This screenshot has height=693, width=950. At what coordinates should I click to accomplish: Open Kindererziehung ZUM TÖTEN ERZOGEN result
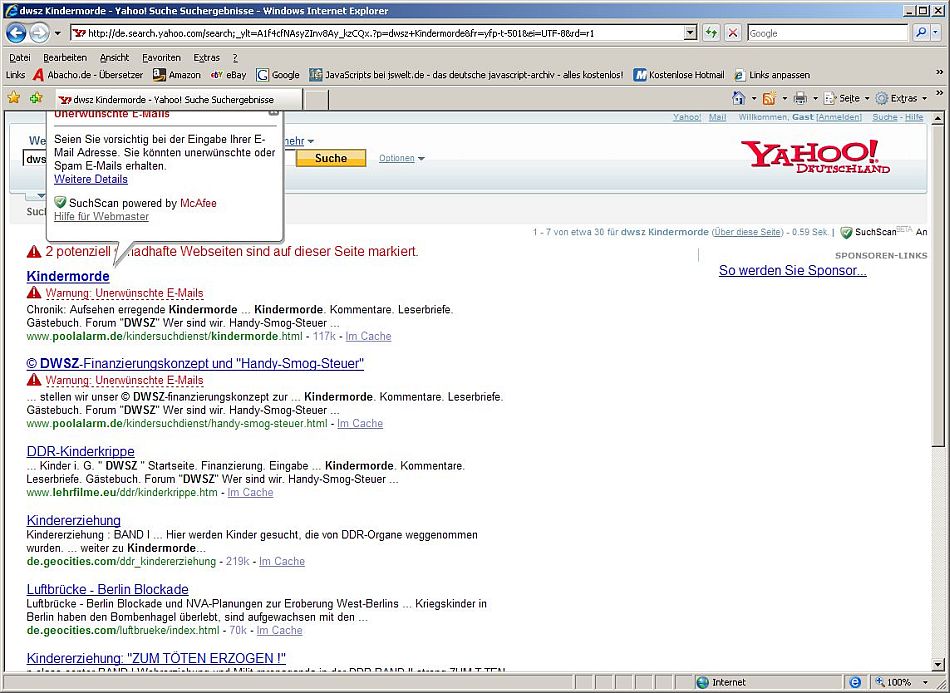156,658
